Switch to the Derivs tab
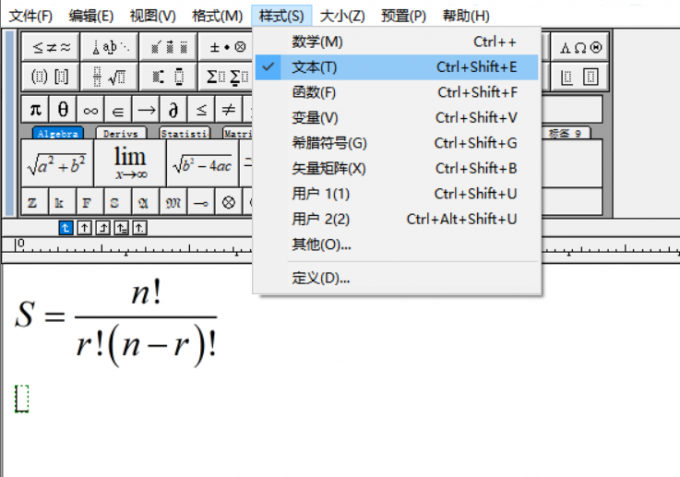This screenshot has height=477, width=680. (122, 133)
